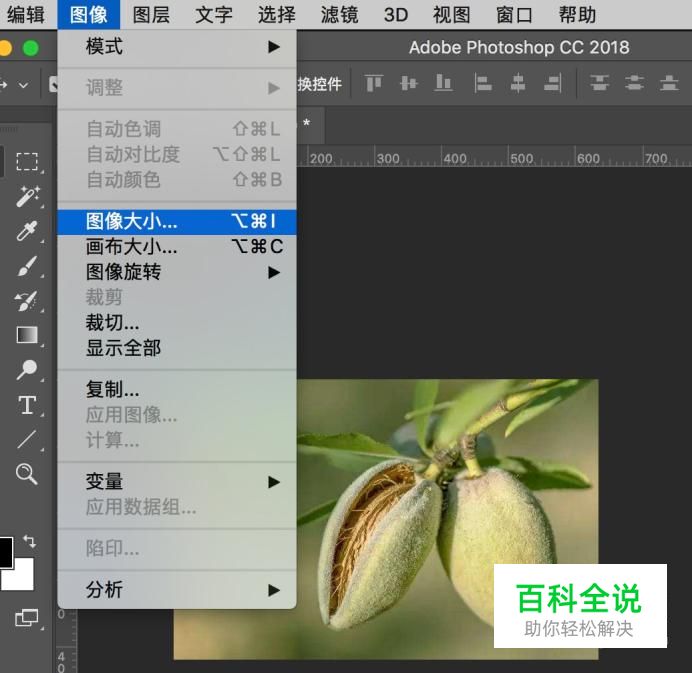The height and width of the screenshot is (673, 692).
Task: Align vertical centers of layers
Action: (x=408, y=83)
